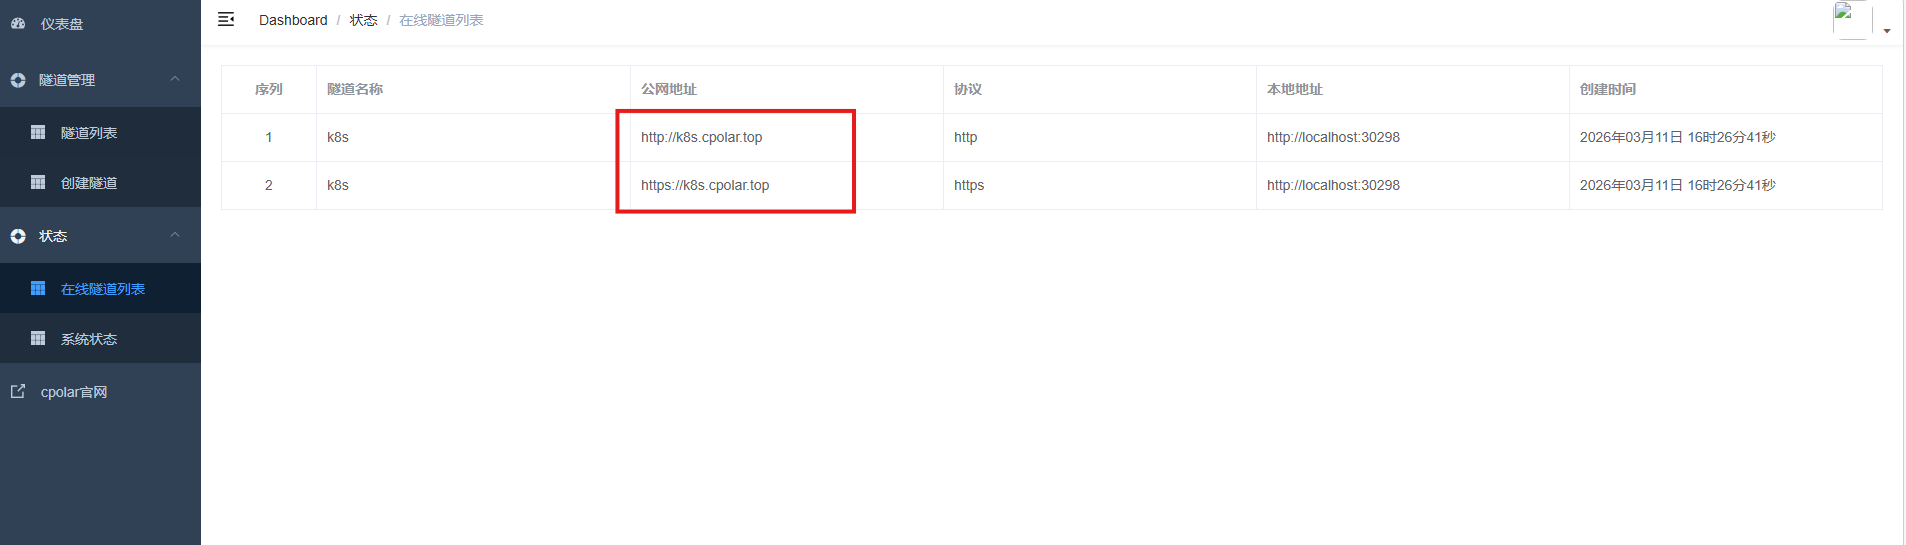Select 系统状态 in the sidebar
The image size is (1906, 545).
click(89, 339)
